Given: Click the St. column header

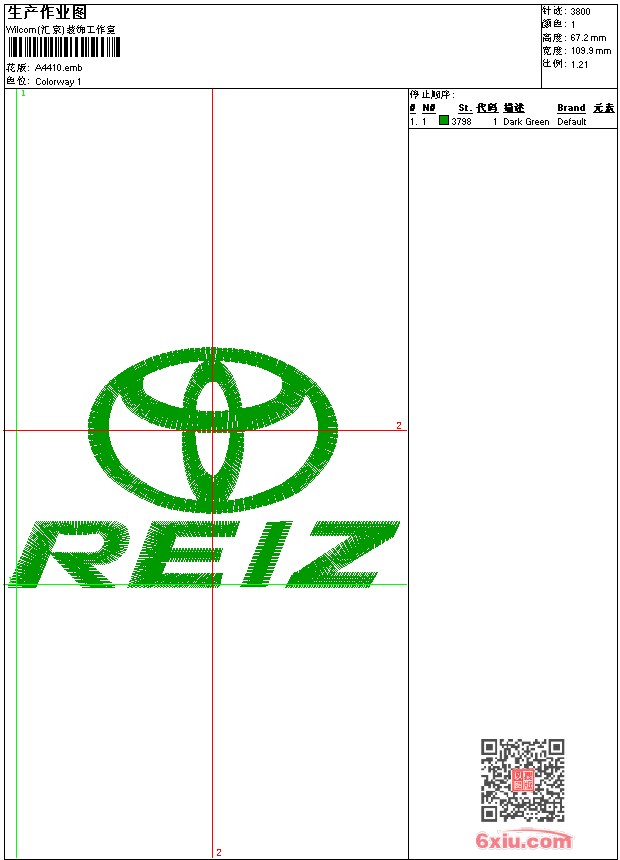Looking at the screenshot, I should click(465, 108).
